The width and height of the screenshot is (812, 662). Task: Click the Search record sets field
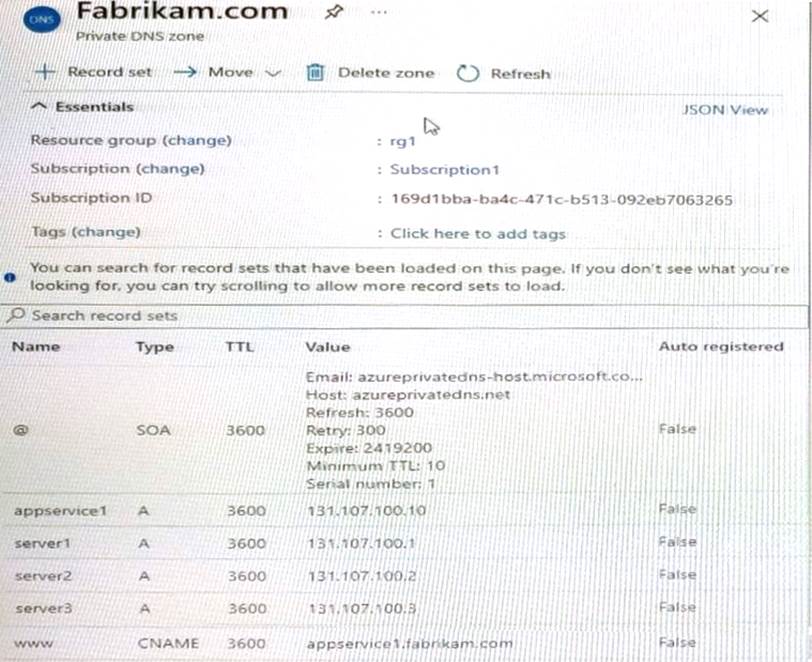[x=400, y=316]
